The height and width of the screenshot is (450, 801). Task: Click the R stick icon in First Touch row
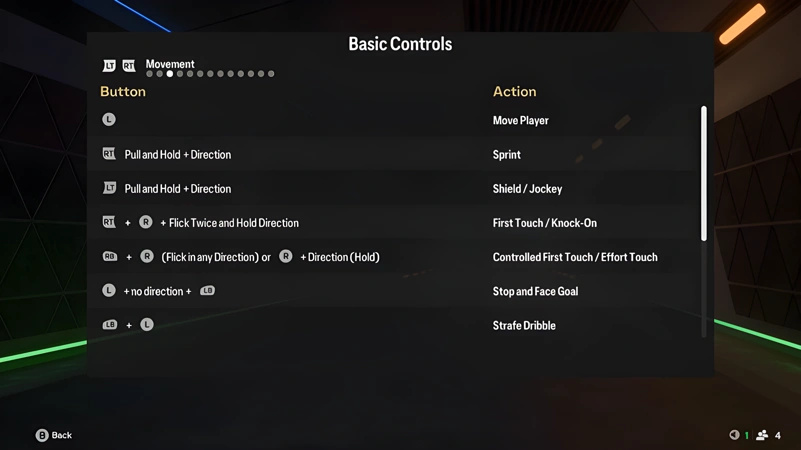146,222
